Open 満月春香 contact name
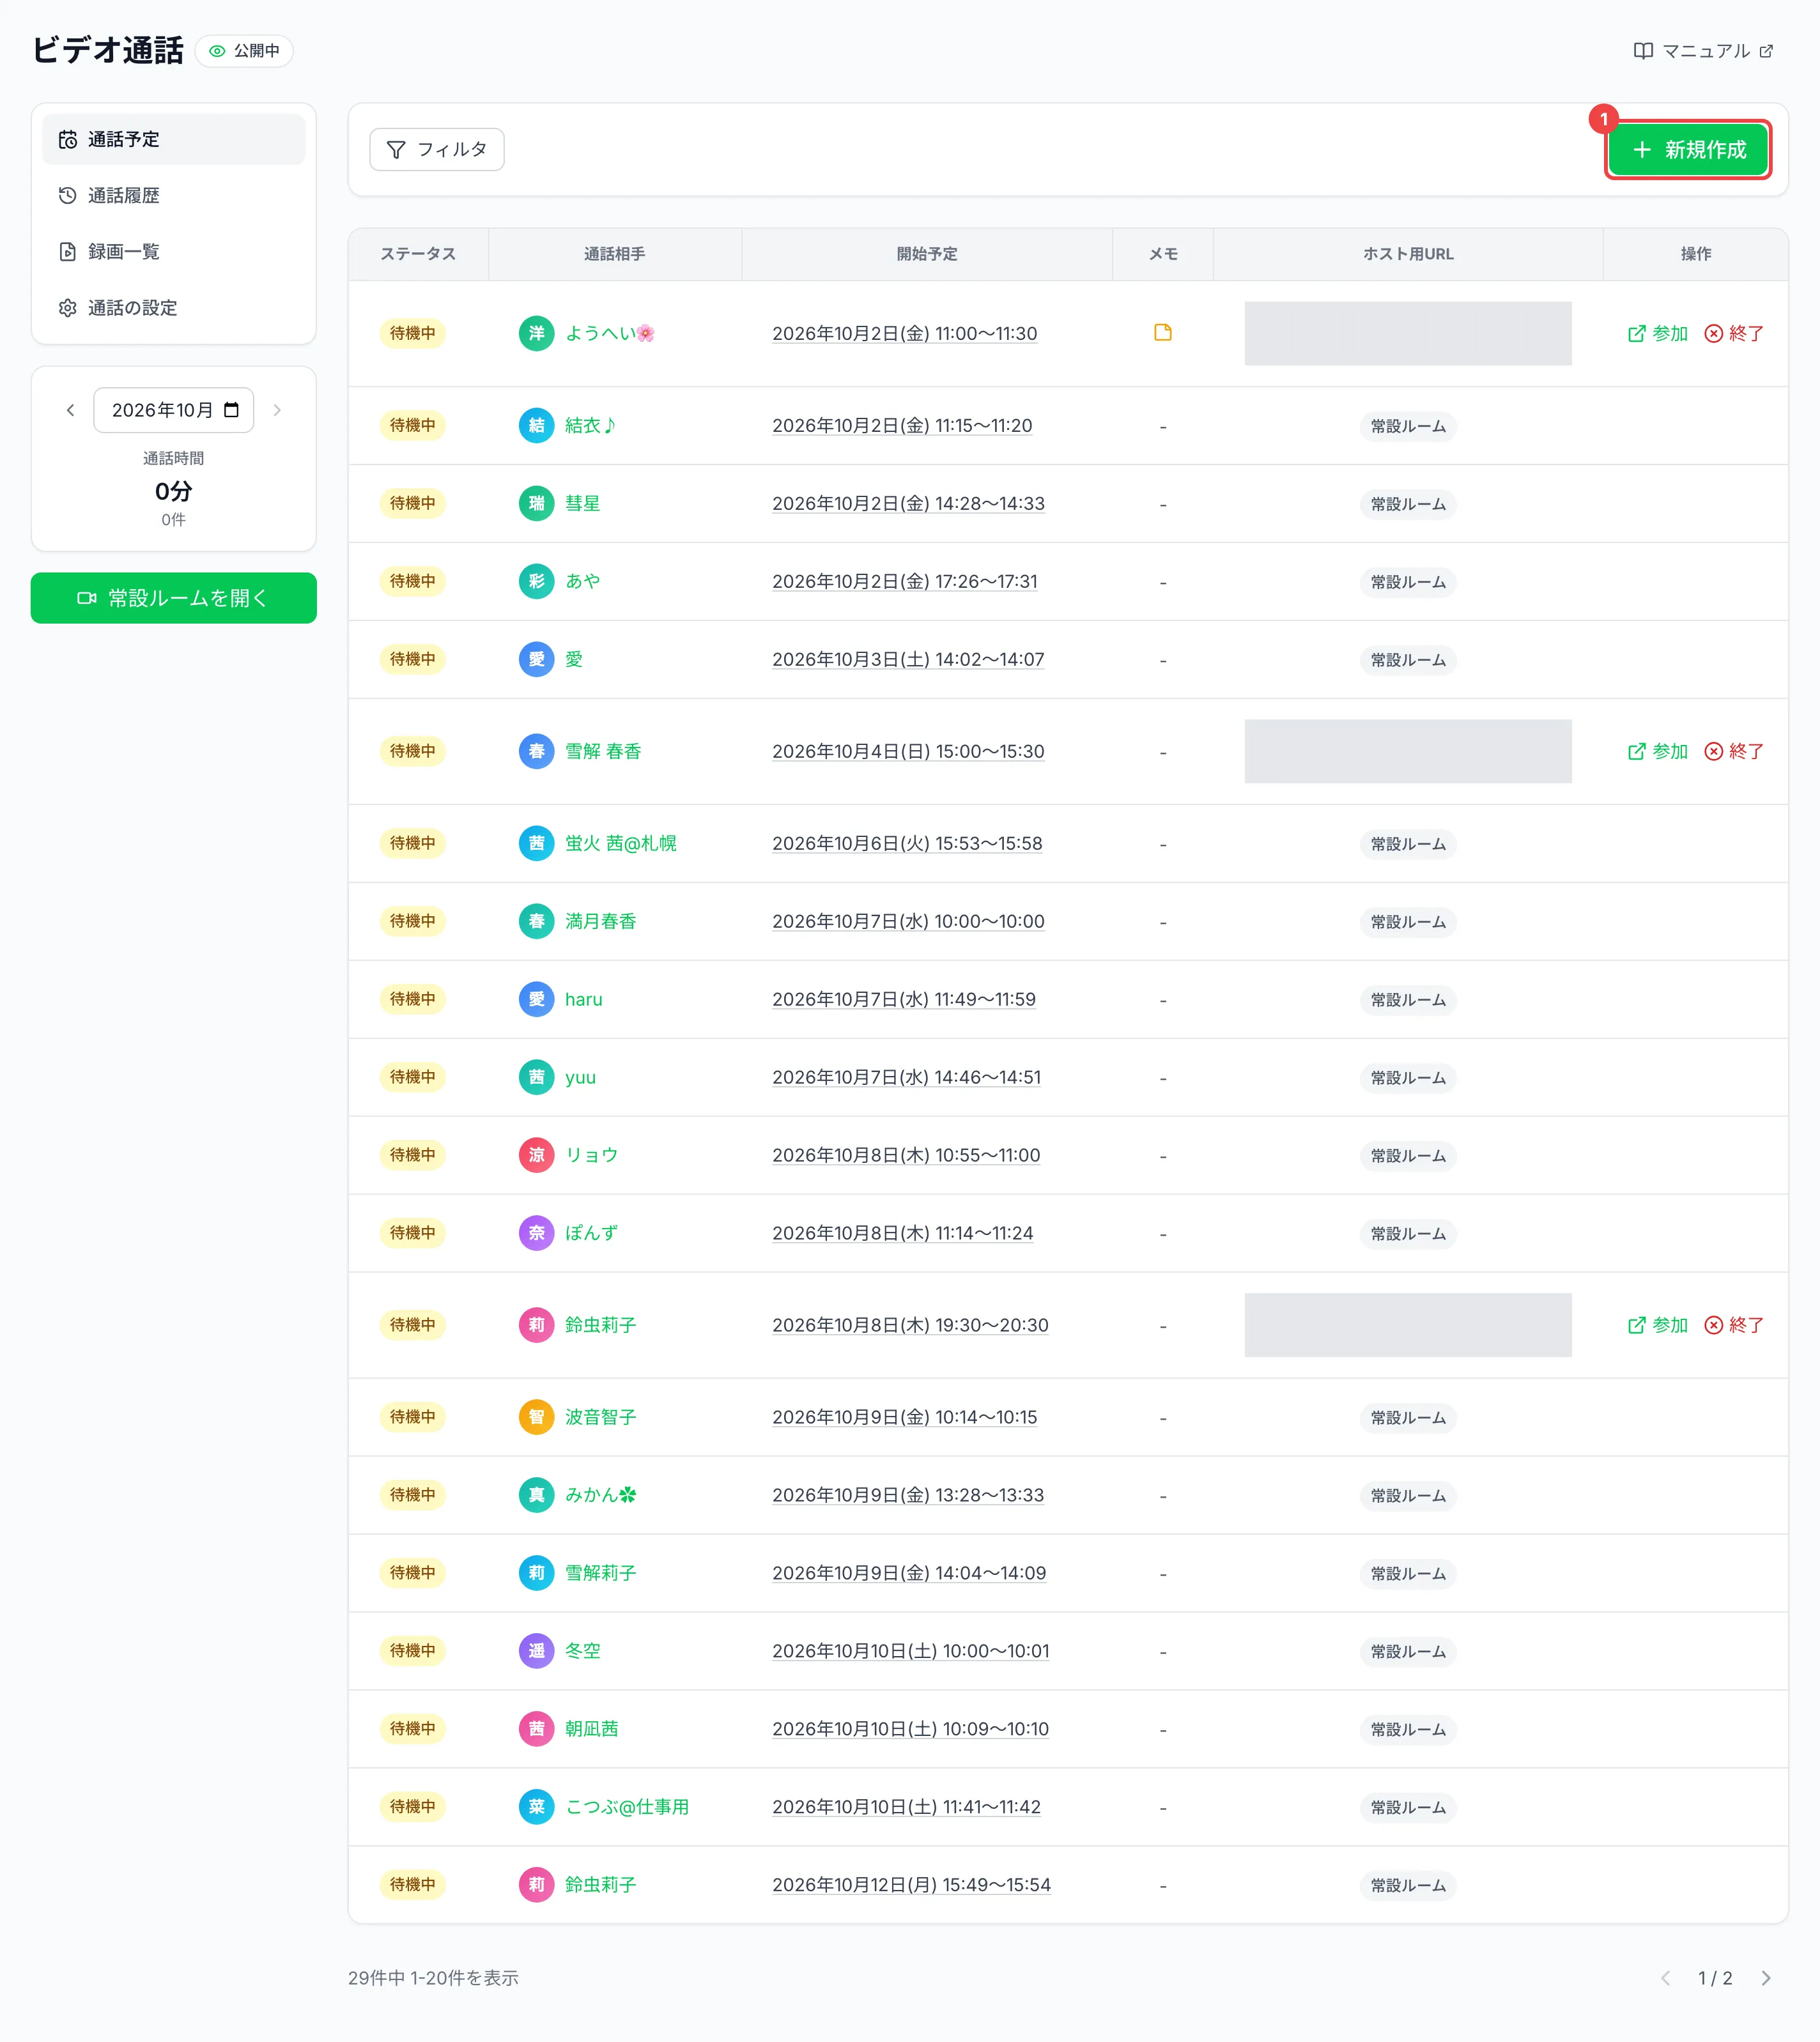The image size is (1820, 2042). (x=601, y=922)
